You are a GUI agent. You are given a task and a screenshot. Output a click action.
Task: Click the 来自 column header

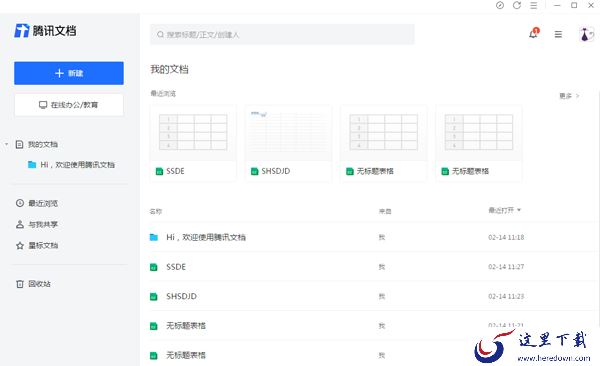(385, 211)
